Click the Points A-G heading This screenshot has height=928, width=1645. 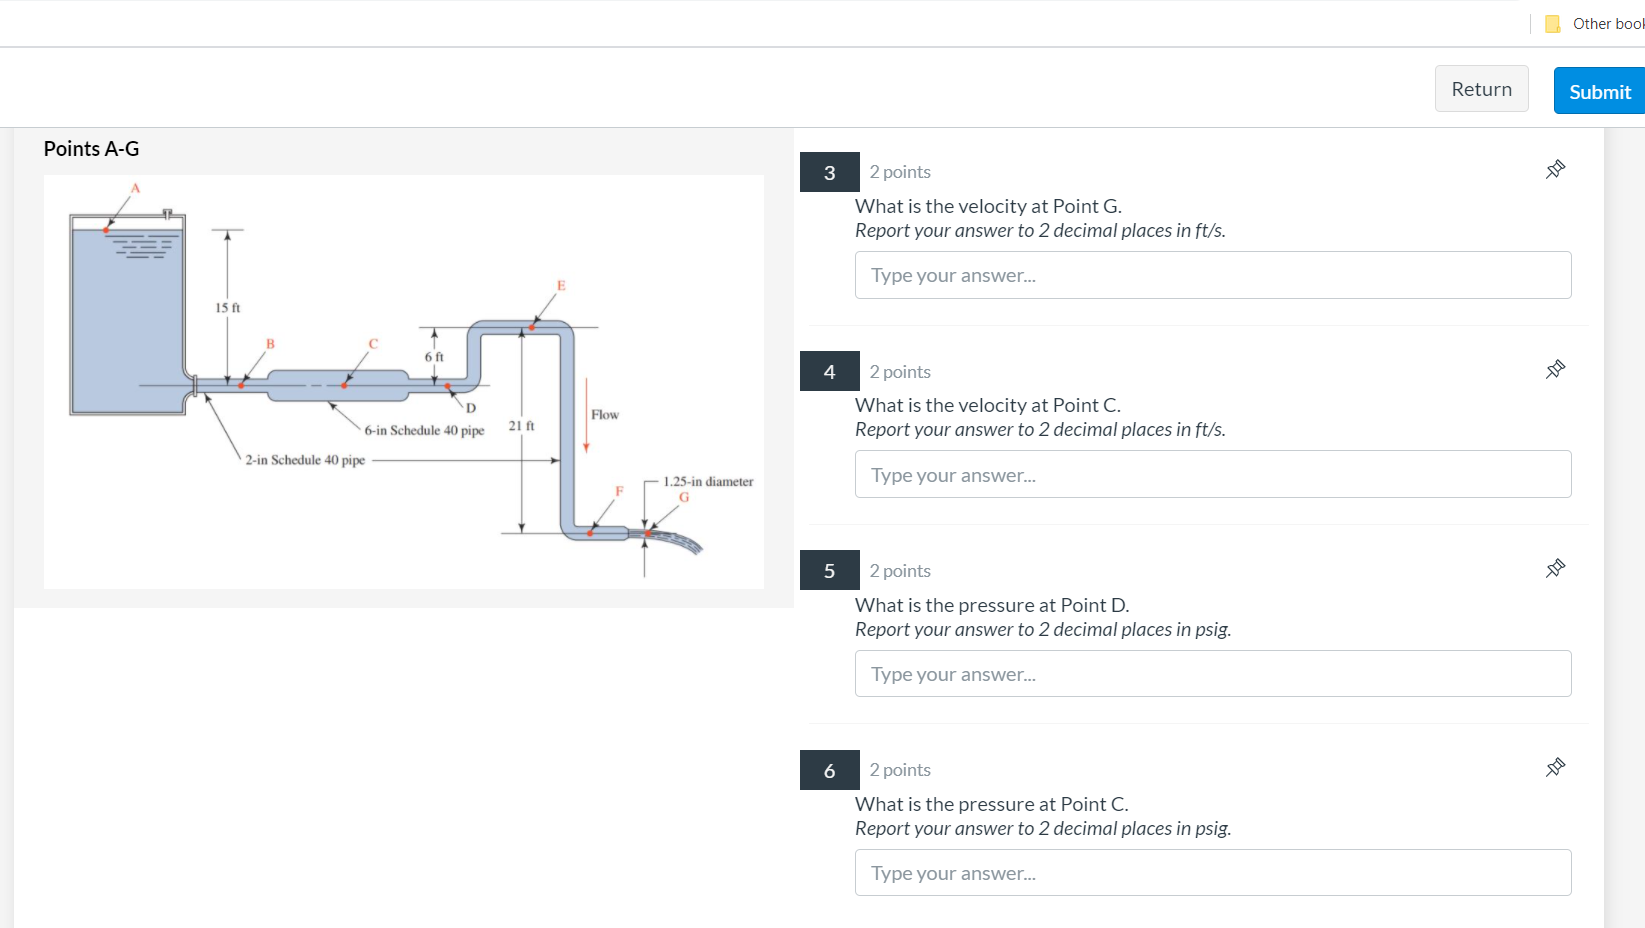coord(91,148)
